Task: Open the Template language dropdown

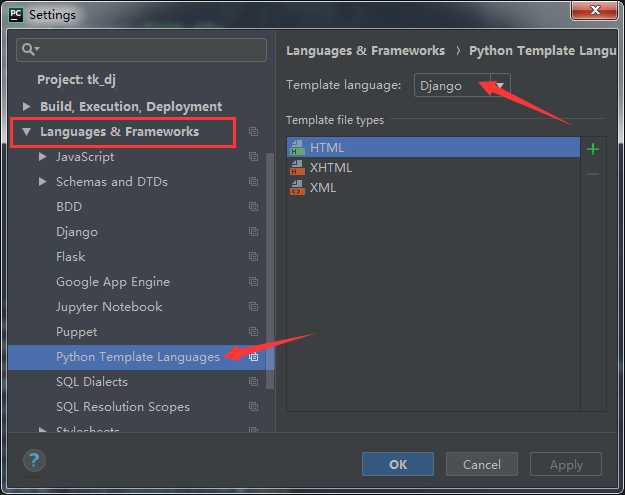Action: [x=462, y=85]
